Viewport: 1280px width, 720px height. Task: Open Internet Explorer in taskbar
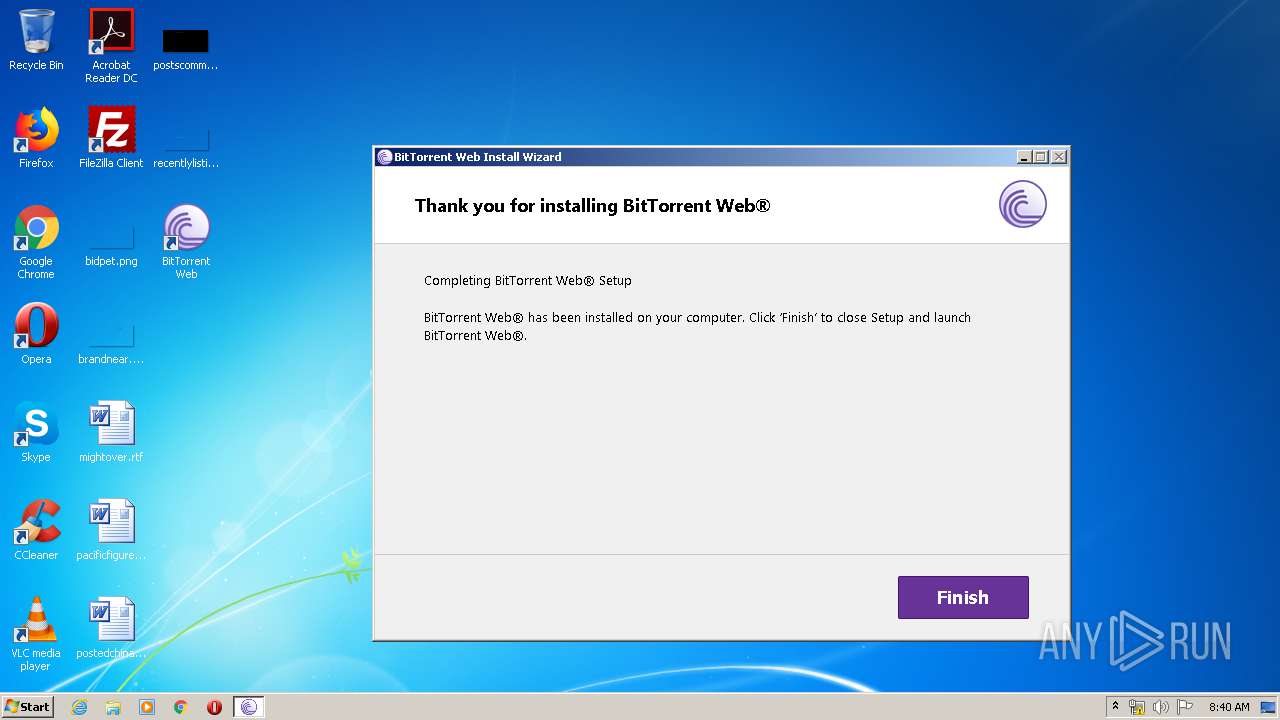coord(79,707)
